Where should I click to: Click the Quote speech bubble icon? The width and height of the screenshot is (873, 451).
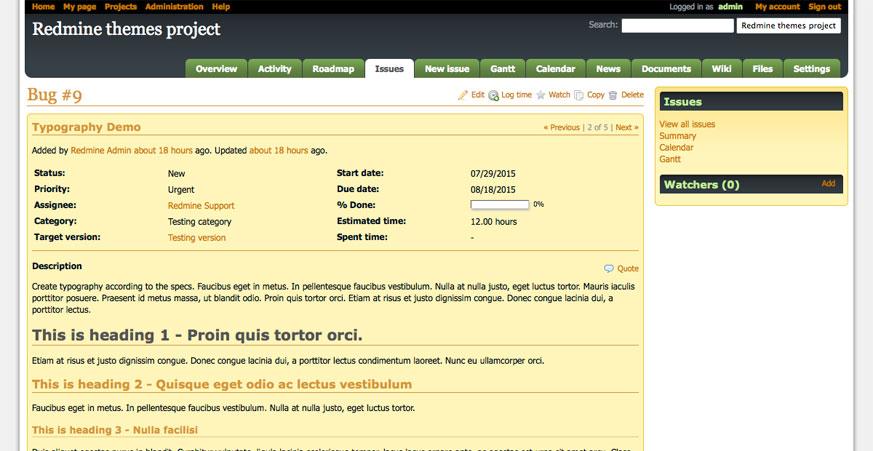[609, 268]
